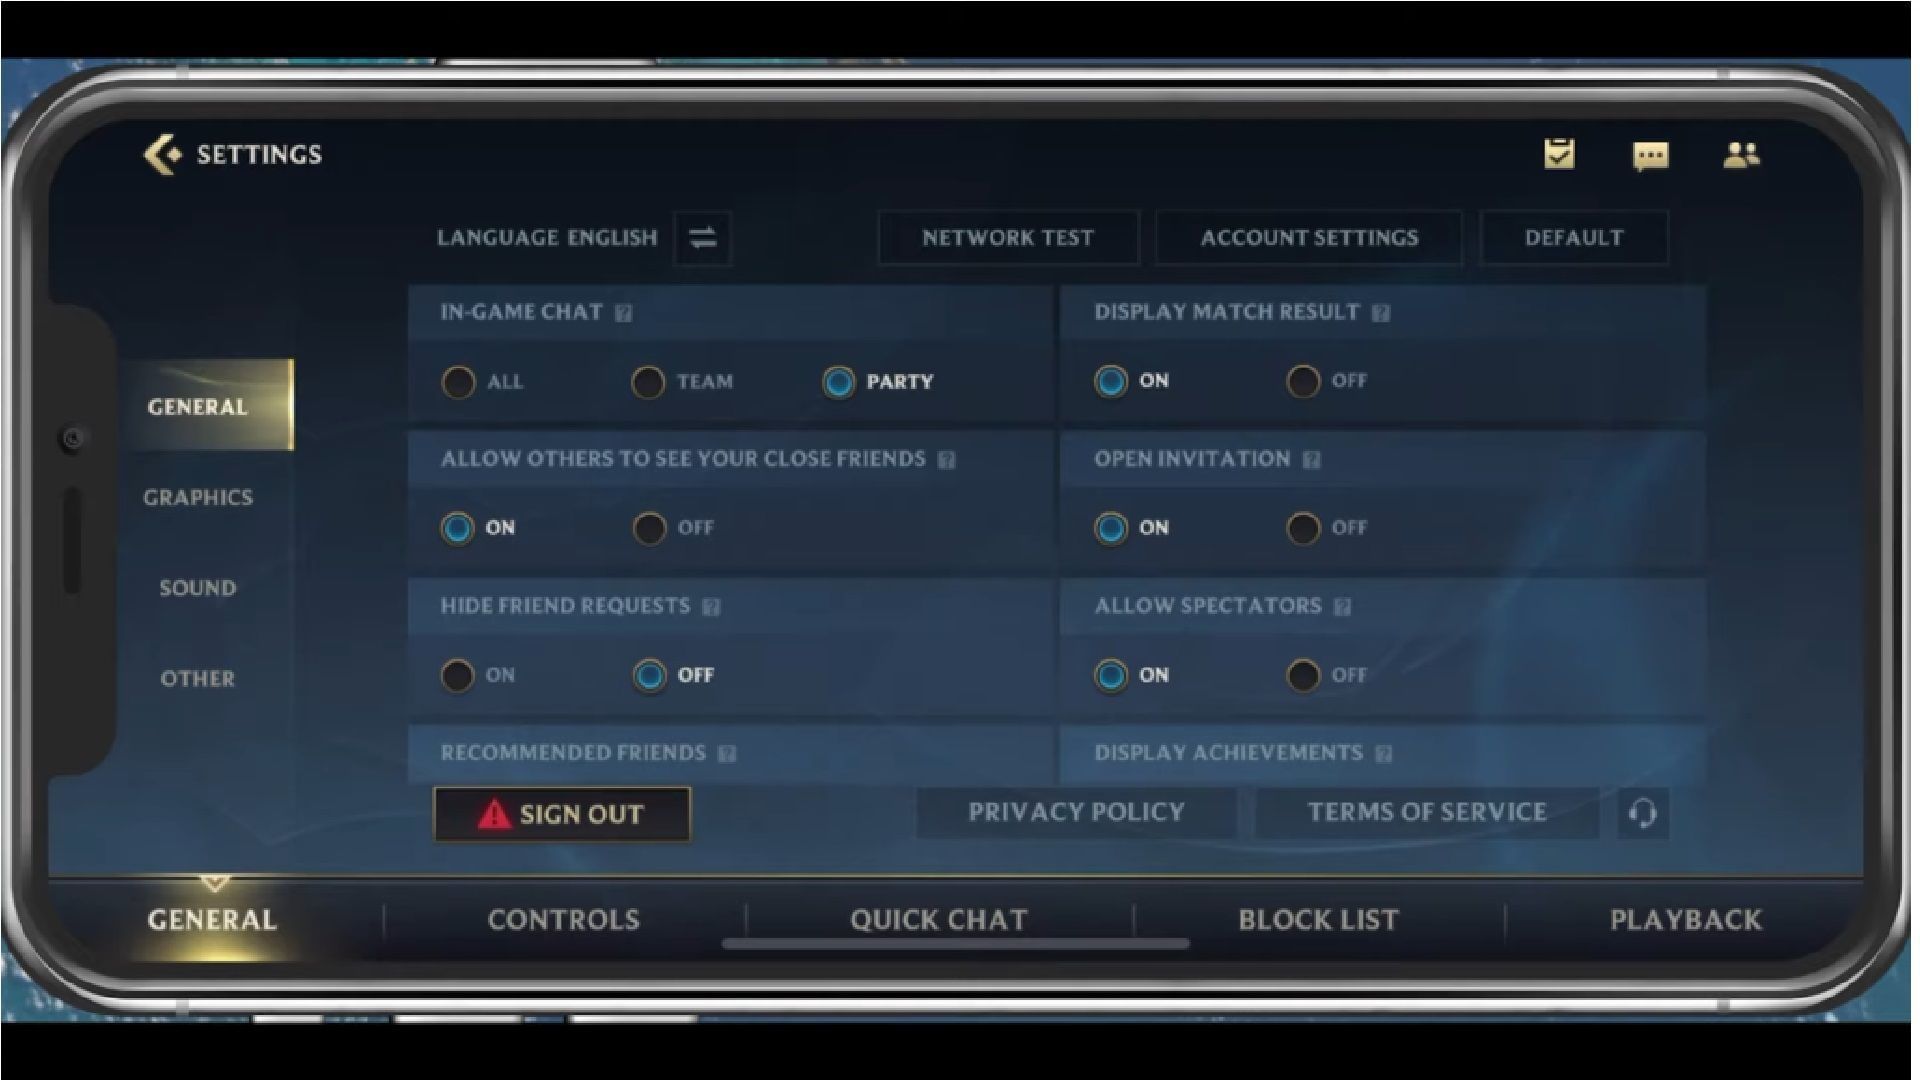Click the quest/checklist icon top right
Viewport: 1920px width, 1080px height.
point(1559,154)
